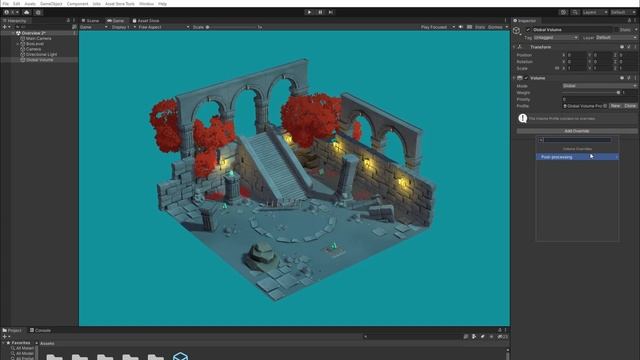Toggle Global Volume active checkbox in Inspector

tap(528, 30)
